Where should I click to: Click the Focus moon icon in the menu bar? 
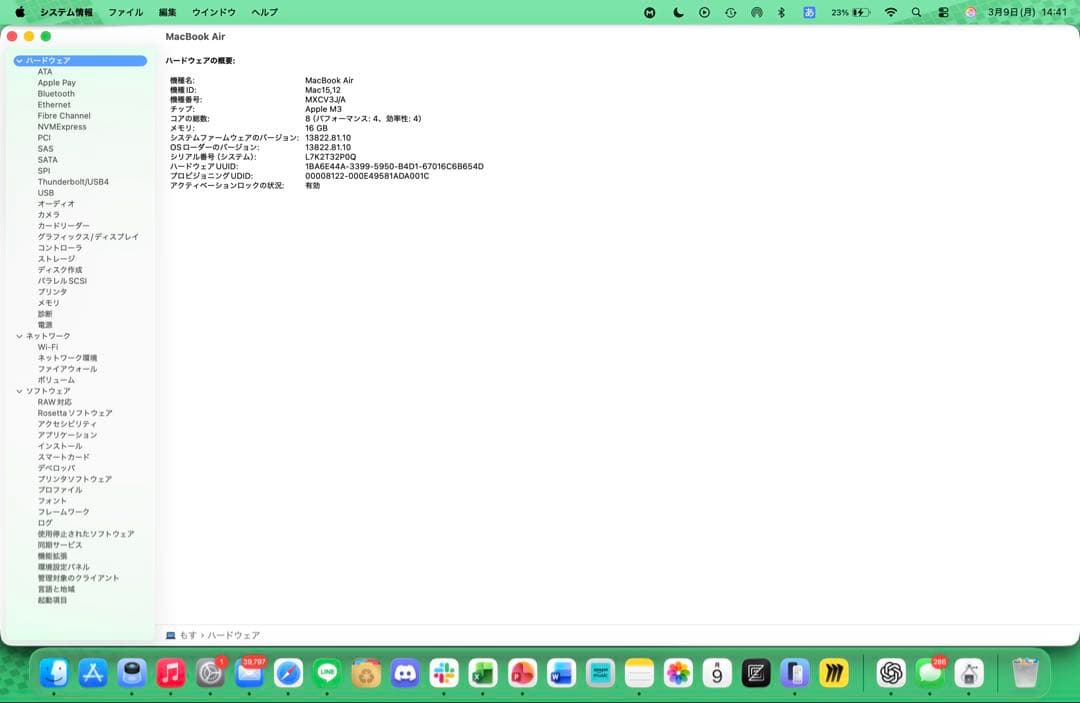click(x=678, y=12)
